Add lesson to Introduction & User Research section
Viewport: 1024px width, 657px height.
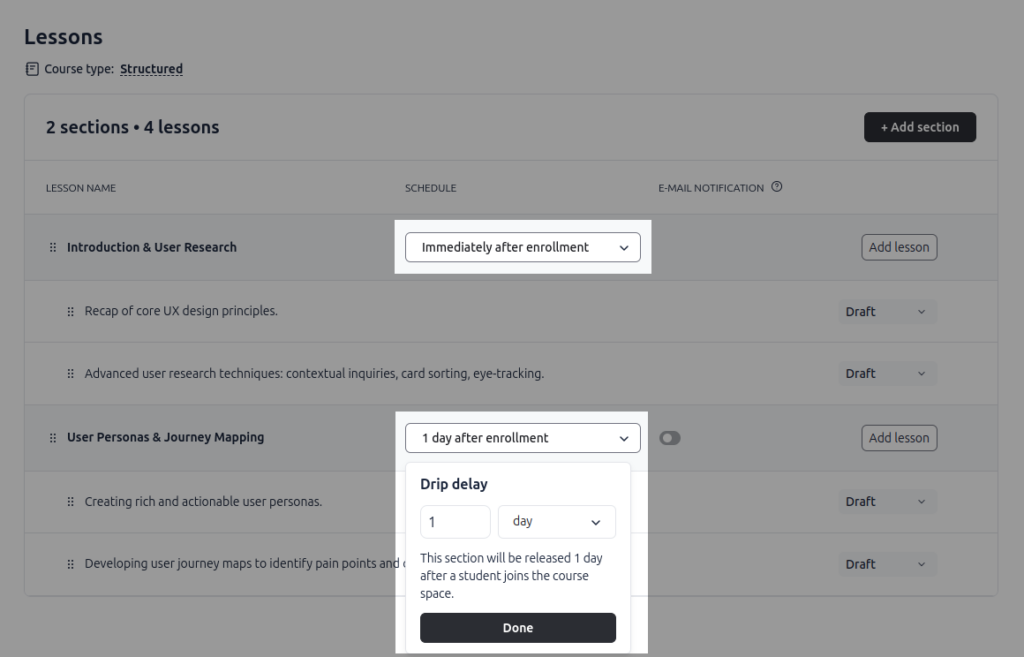click(x=898, y=247)
